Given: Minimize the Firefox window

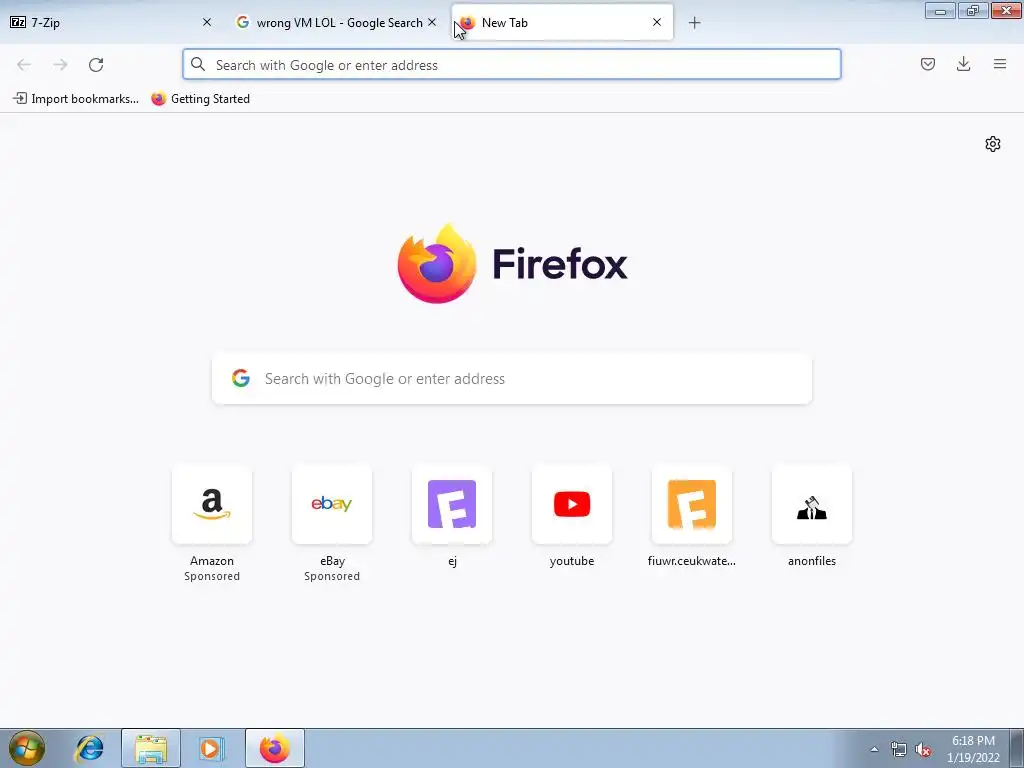Looking at the screenshot, I should [x=940, y=10].
